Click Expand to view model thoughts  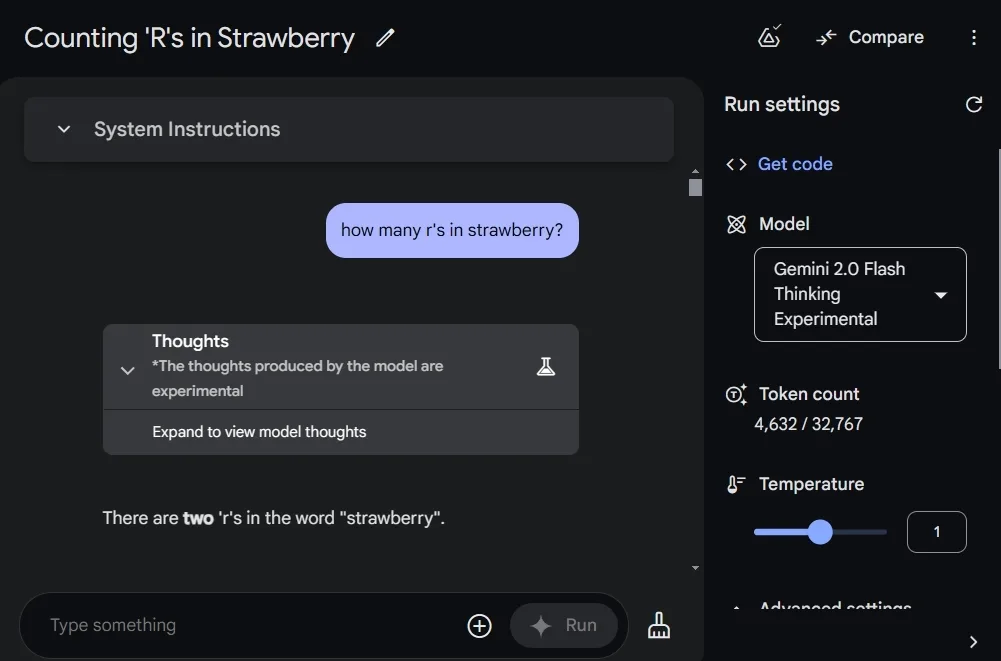click(259, 432)
